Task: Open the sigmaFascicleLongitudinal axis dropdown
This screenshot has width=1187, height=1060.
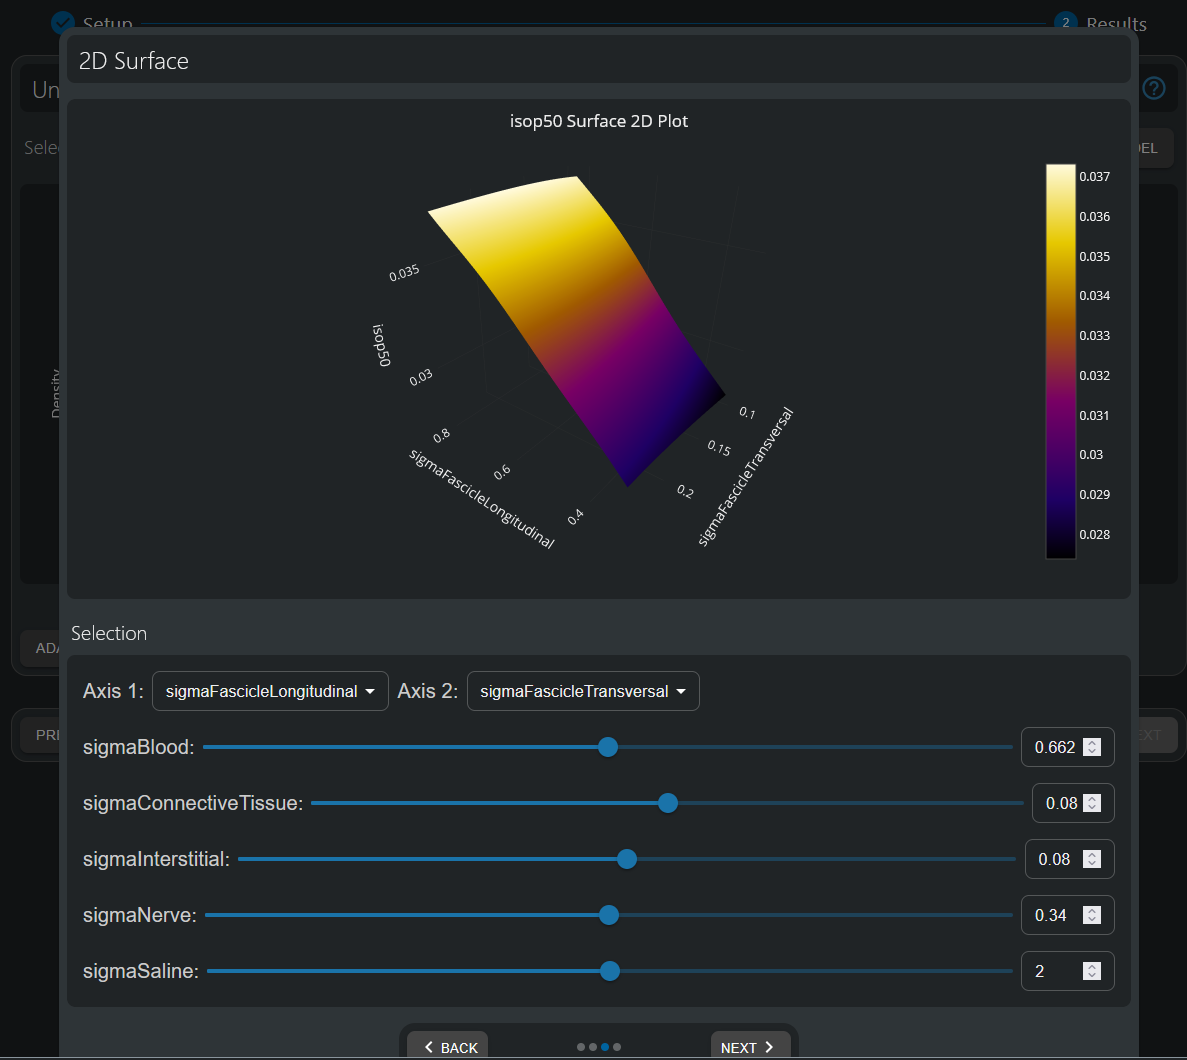Action: (270, 691)
